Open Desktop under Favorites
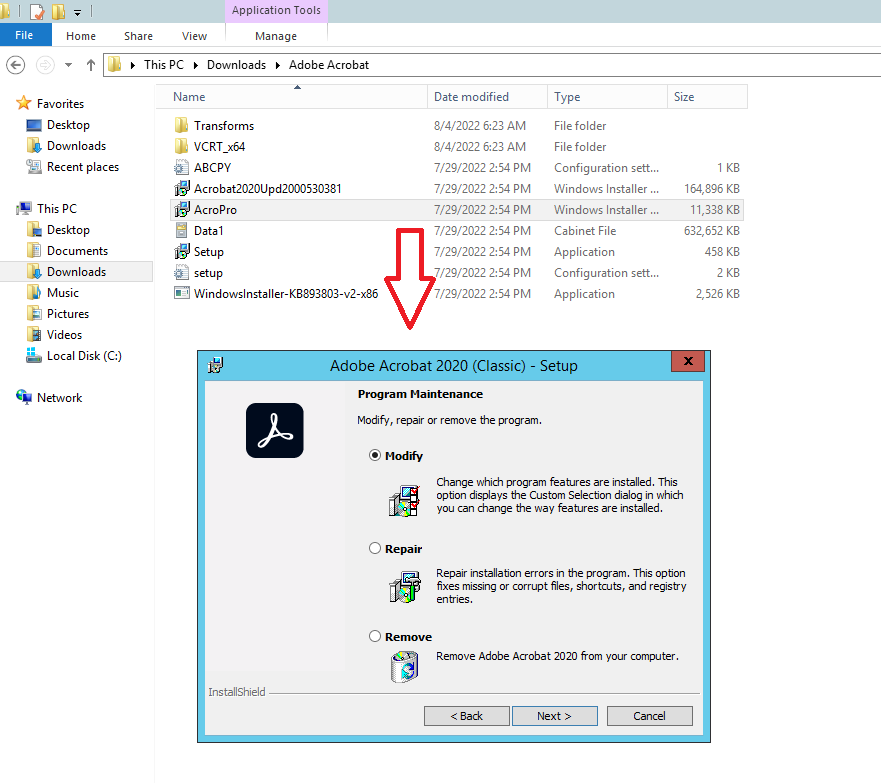Image resolution: width=881 pixels, height=783 pixels. tap(68, 125)
